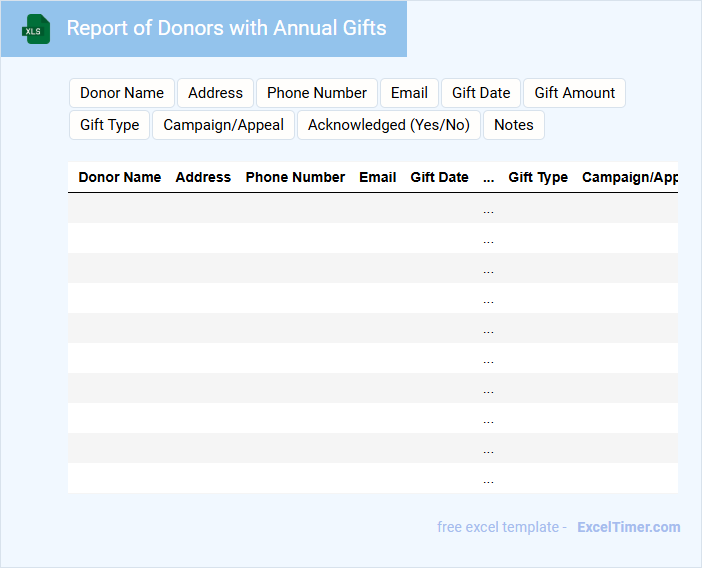
Task: Click the Gift Date column header
Action: click(x=439, y=177)
